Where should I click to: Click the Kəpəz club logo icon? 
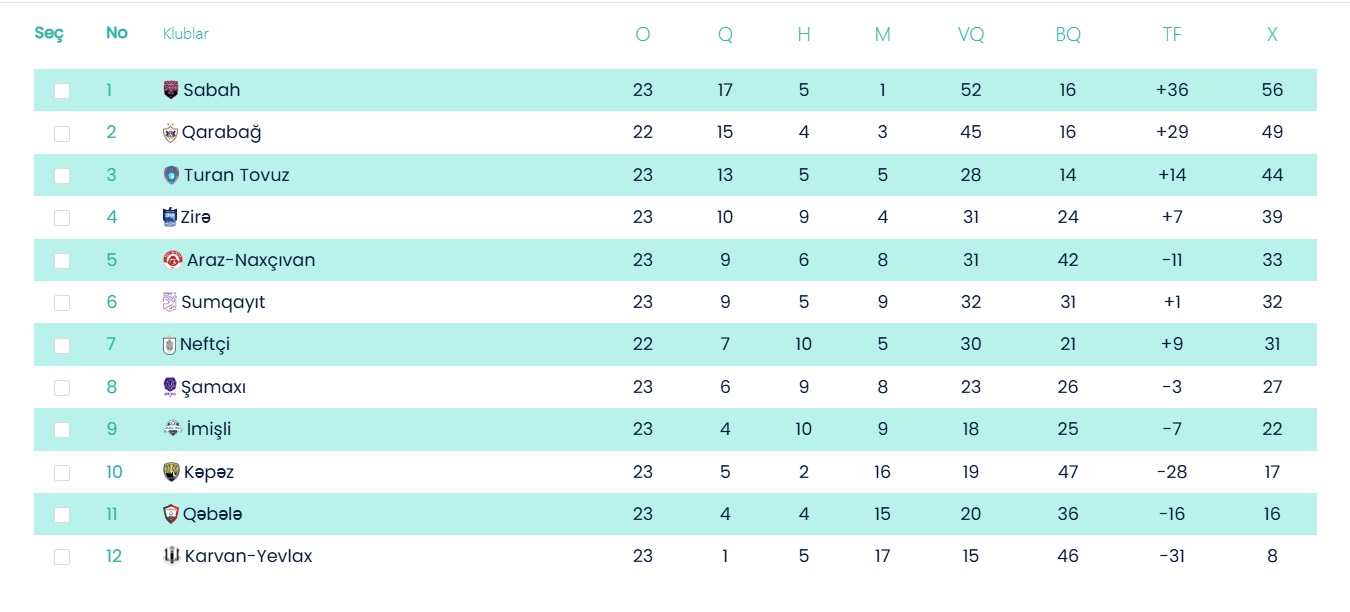click(x=171, y=472)
